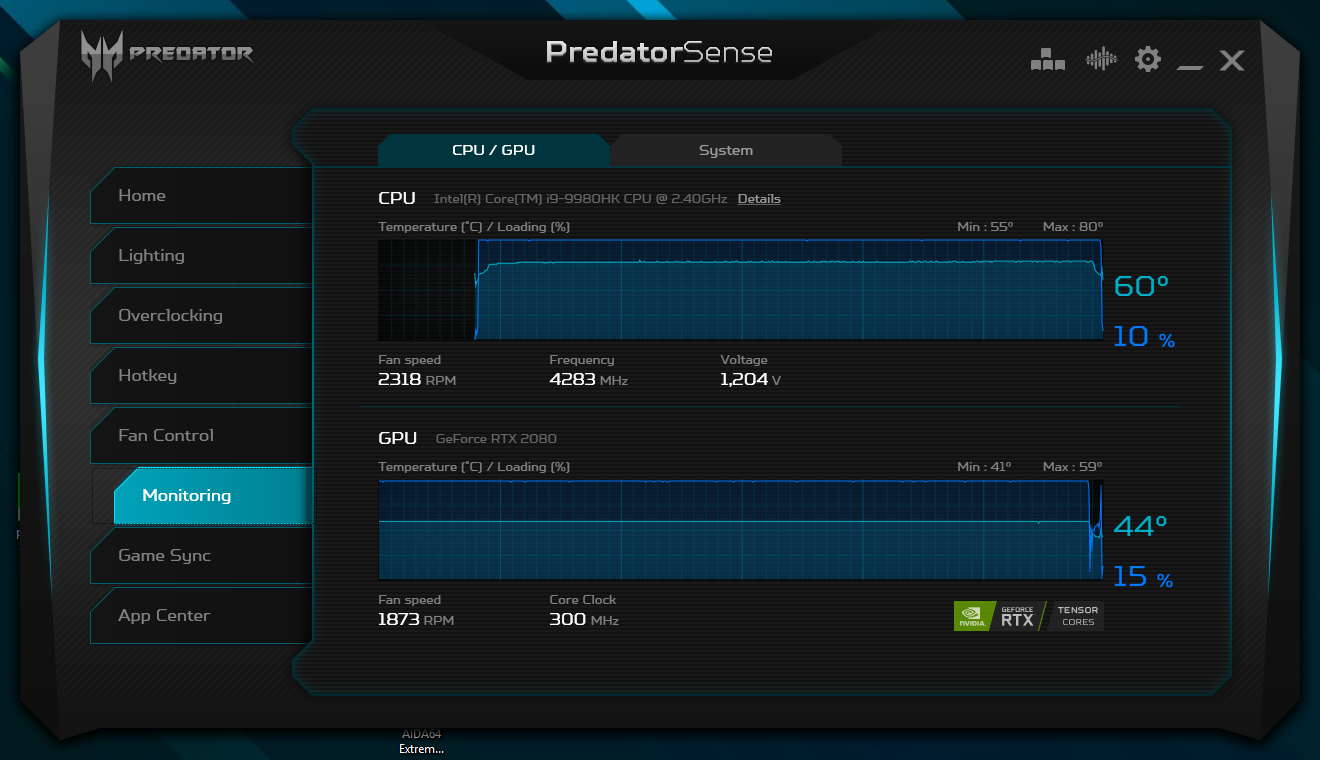The height and width of the screenshot is (760, 1320).
Task: Click the sound waveform icon in title bar
Action: (x=1101, y=59)
